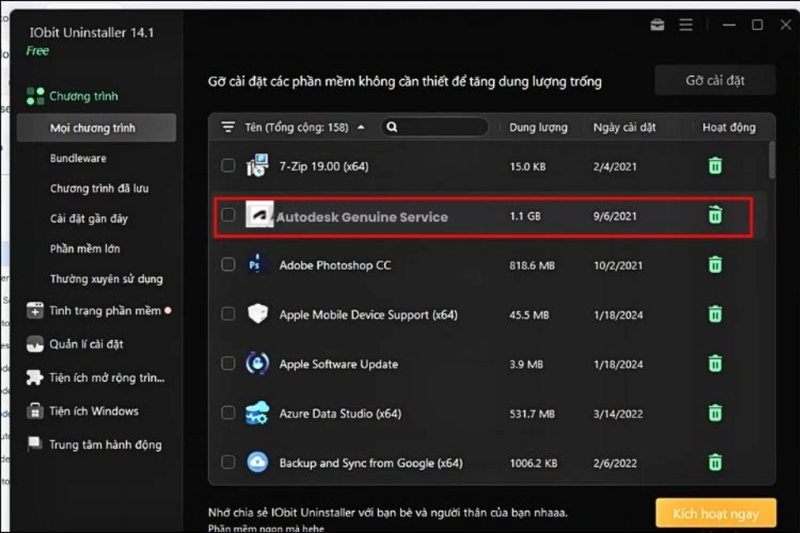
Task: Tick the Autodesk Genuine Service checkbox
Action: point(228,215)
